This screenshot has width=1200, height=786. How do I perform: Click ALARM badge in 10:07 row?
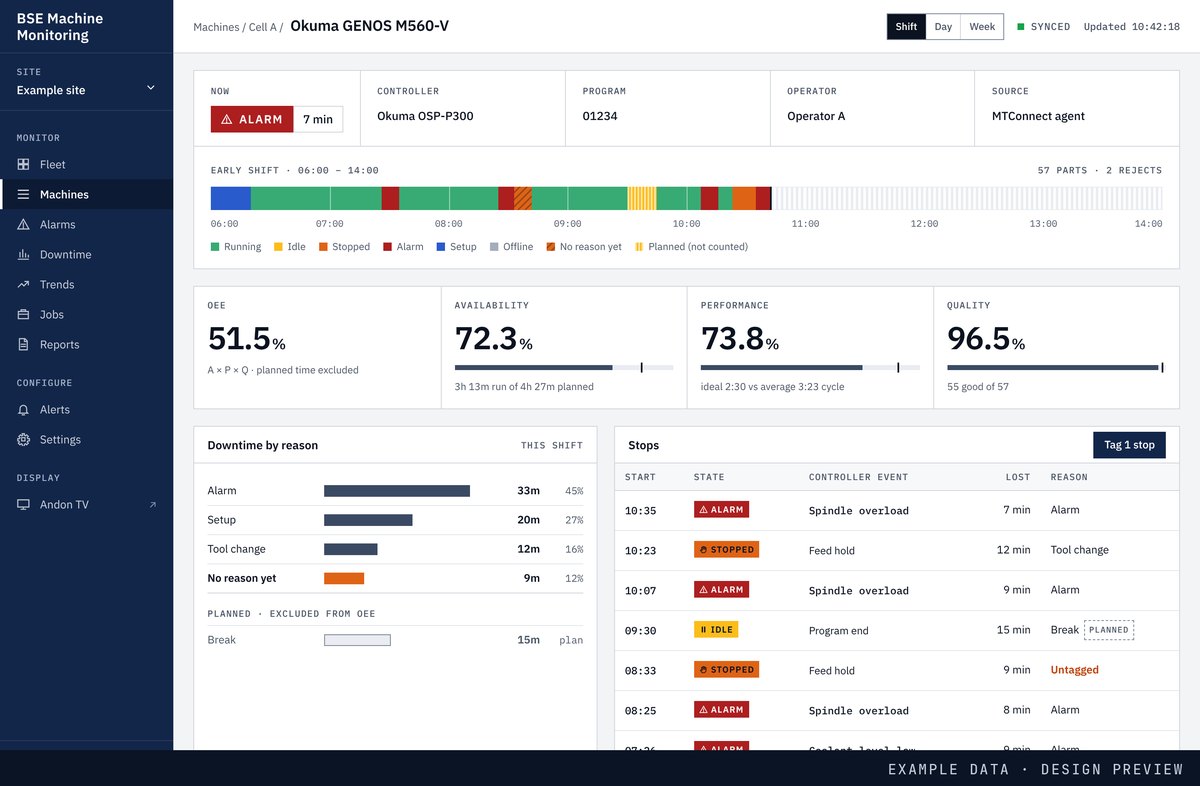click(x=721, y=590)
